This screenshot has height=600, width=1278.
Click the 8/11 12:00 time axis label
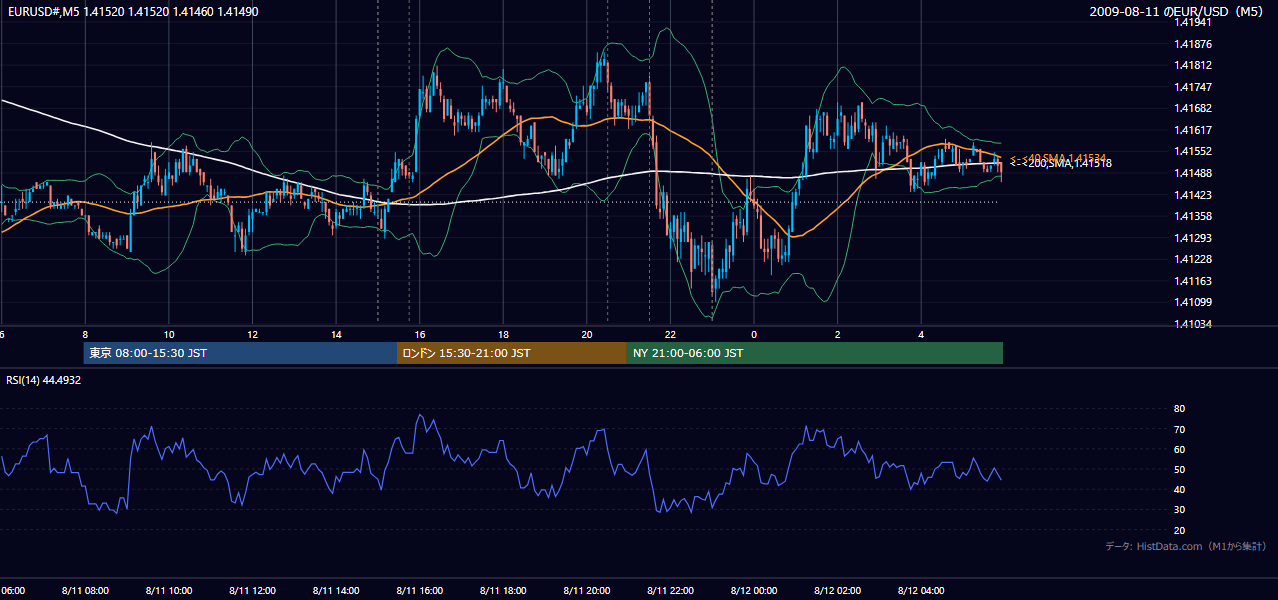pyautogui.click(x=252, y=591)
